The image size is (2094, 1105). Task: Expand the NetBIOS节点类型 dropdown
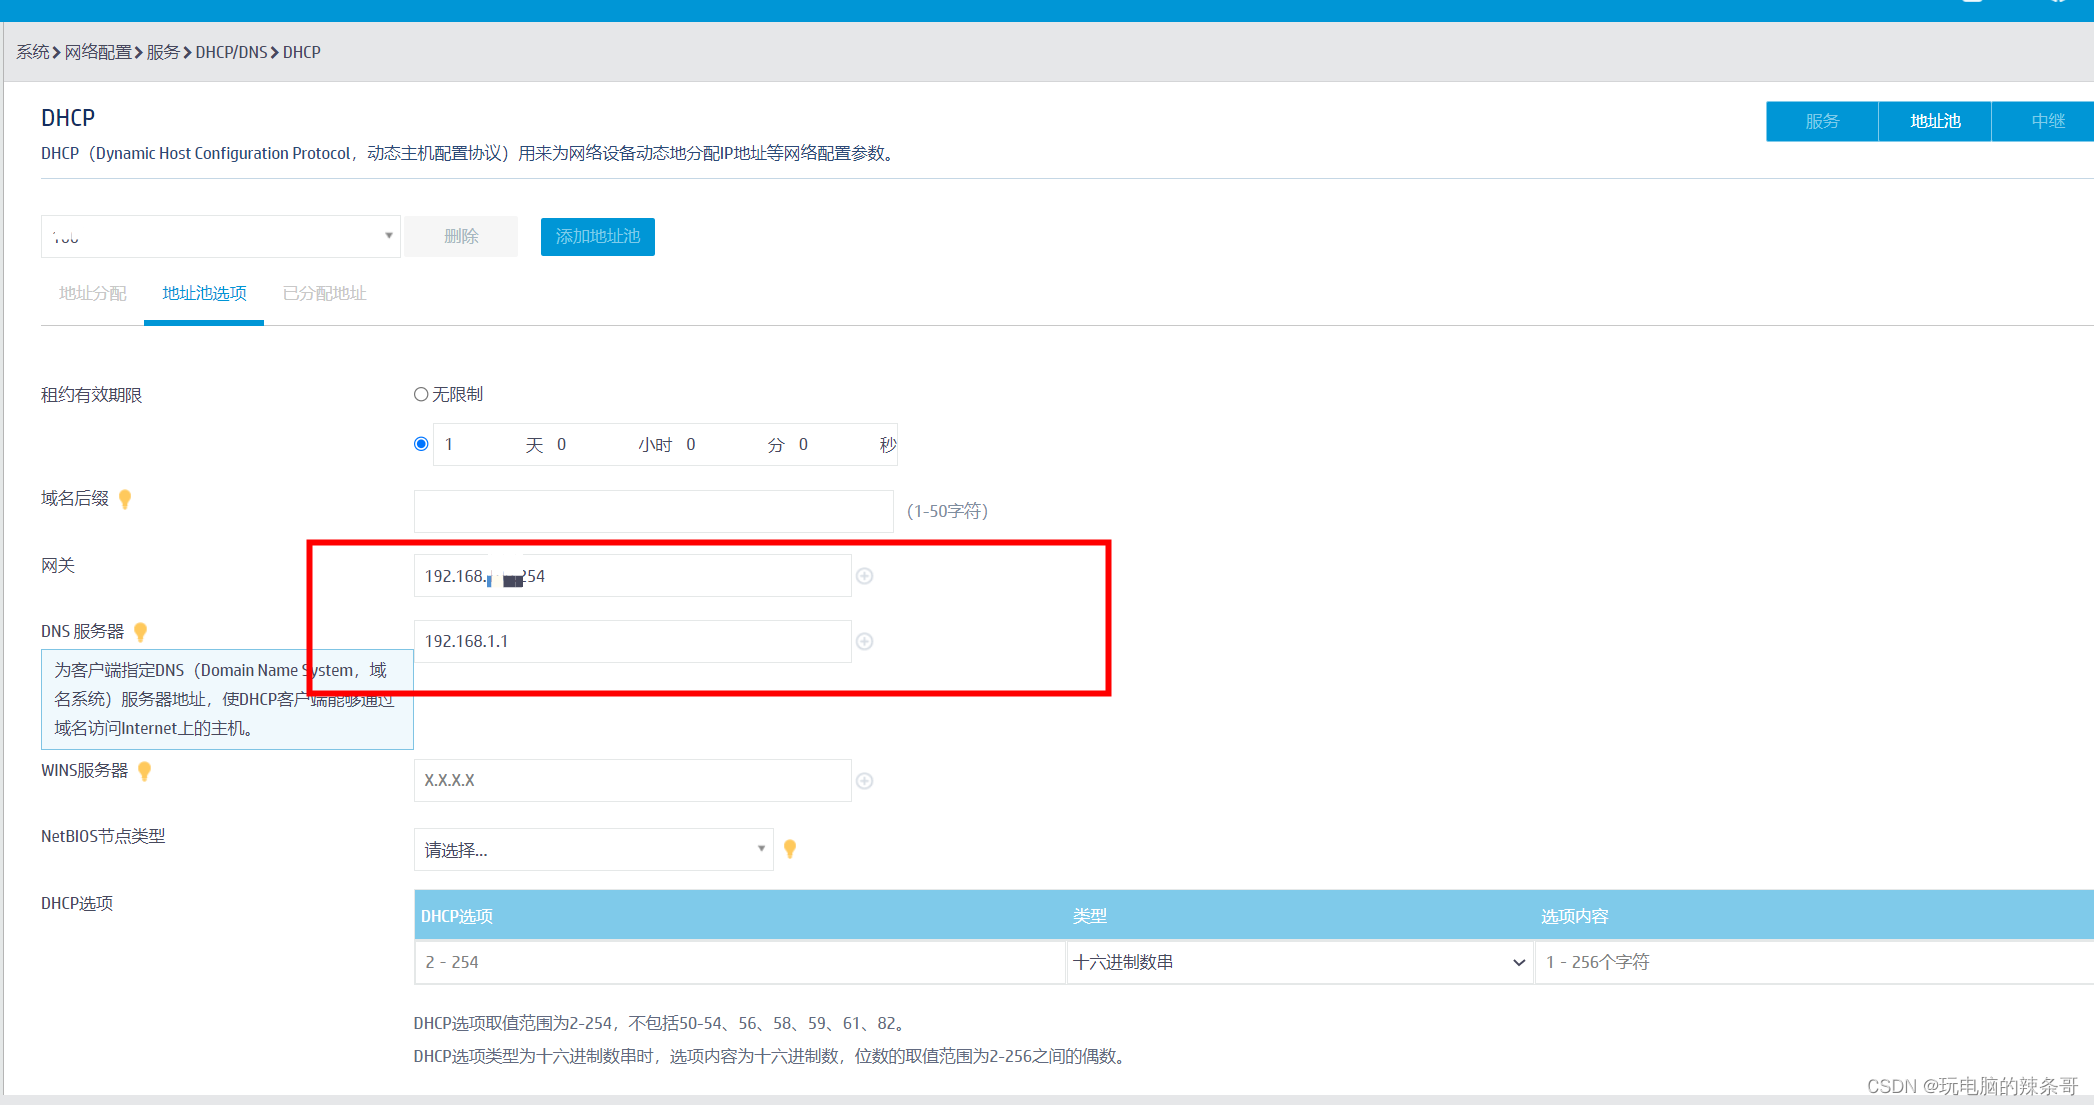593,850
